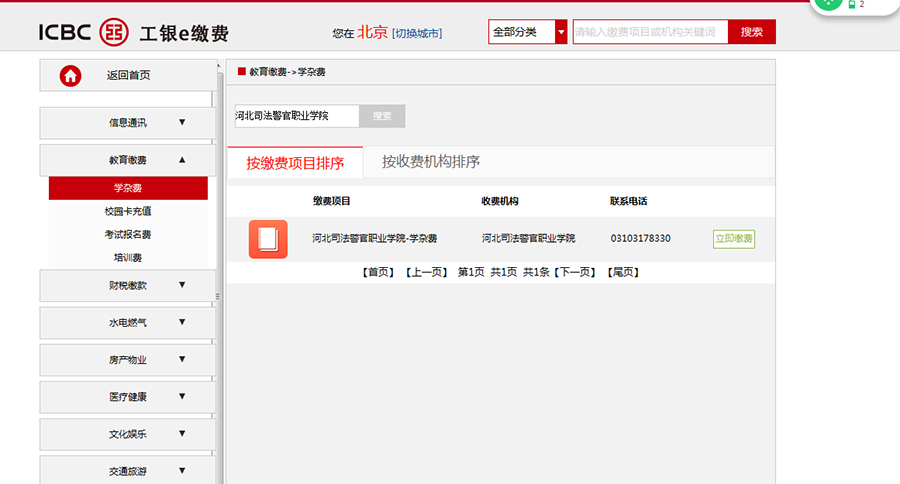Click the red 搜索 button in header
900x484 pixels.
click(751, 32)
